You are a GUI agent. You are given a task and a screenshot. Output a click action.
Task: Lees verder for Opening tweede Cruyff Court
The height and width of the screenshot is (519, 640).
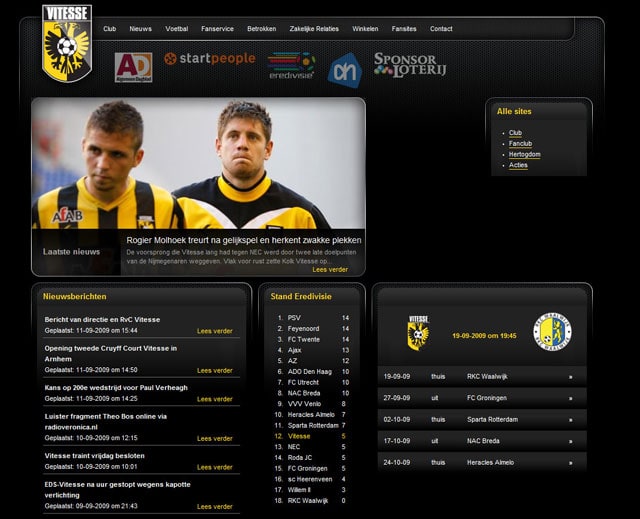tap(215, 370)
